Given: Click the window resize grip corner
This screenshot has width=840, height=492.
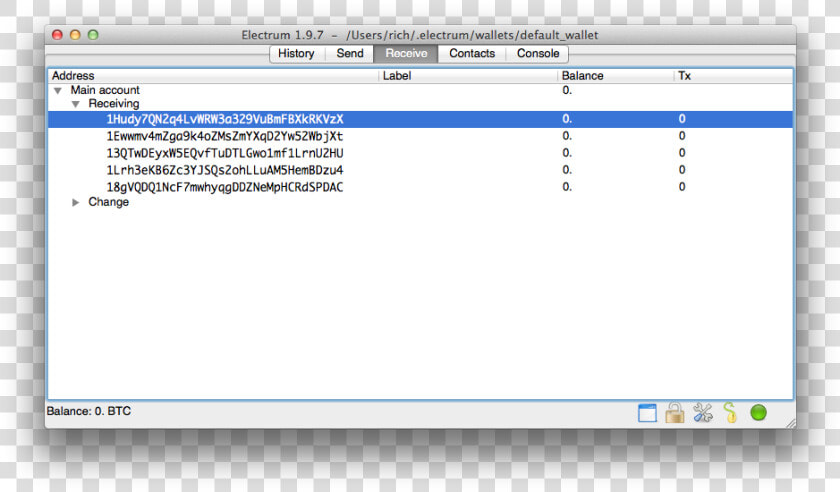Looking at the screenshot, I should 790,423.
